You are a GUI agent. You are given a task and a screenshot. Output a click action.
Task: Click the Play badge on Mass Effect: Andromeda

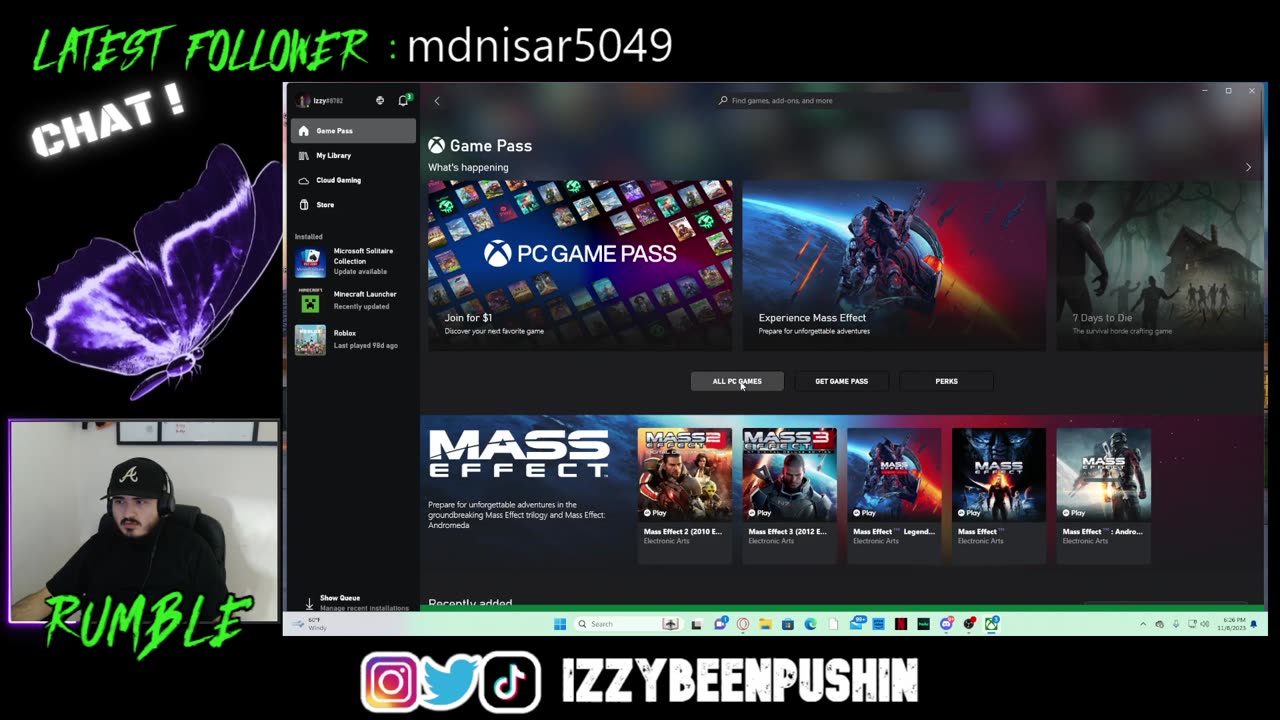(1073, 513)
